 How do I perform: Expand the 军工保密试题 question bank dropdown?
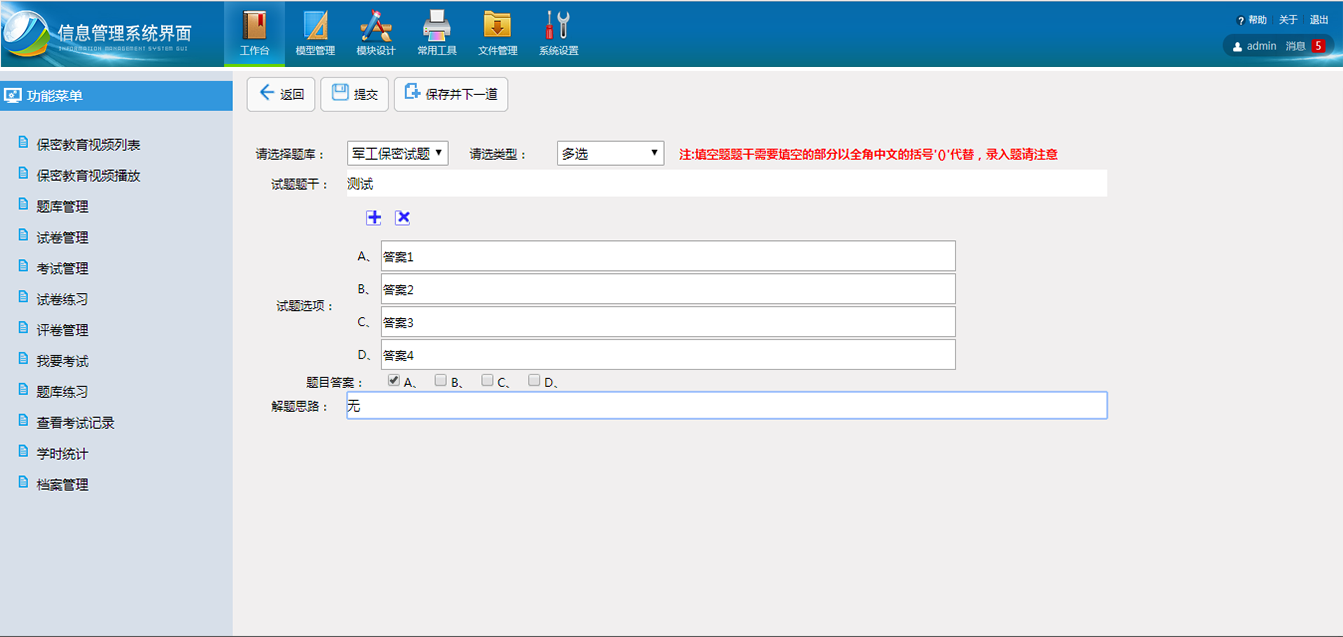tap(397, 153)
